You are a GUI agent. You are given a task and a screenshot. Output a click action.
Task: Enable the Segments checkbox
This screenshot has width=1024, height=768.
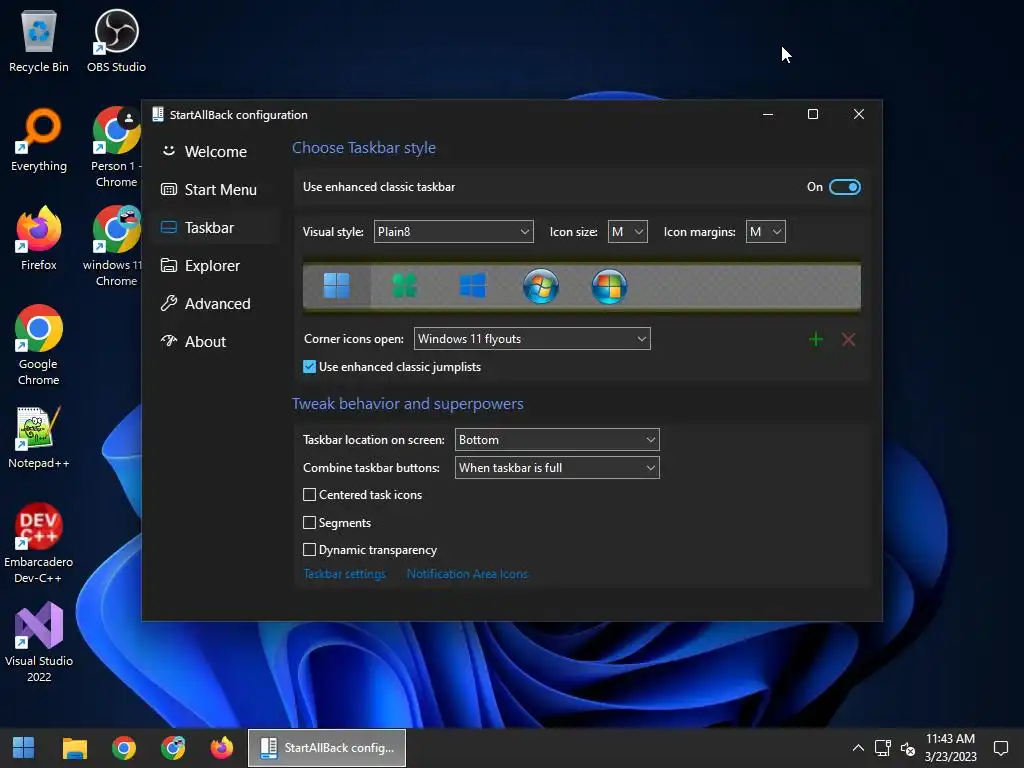click(310, 522)
